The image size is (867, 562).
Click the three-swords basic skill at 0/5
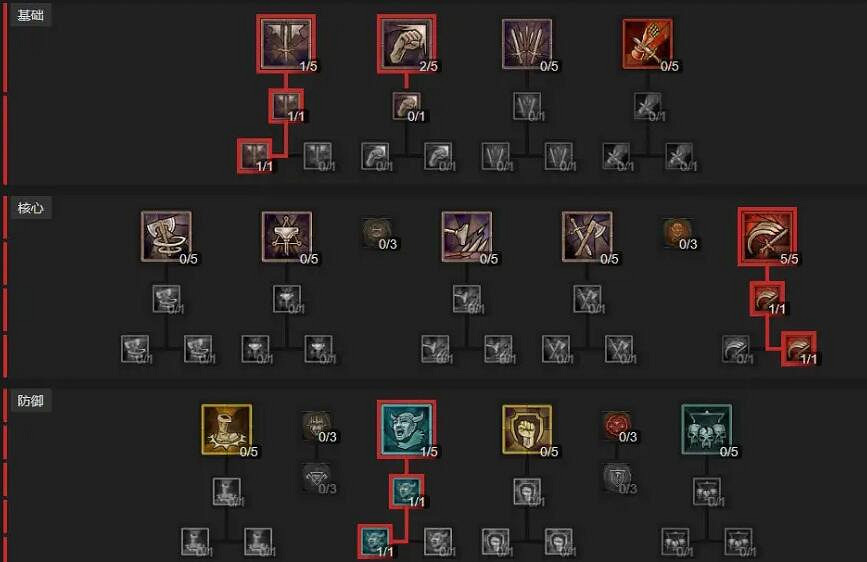tap(527, 44)
